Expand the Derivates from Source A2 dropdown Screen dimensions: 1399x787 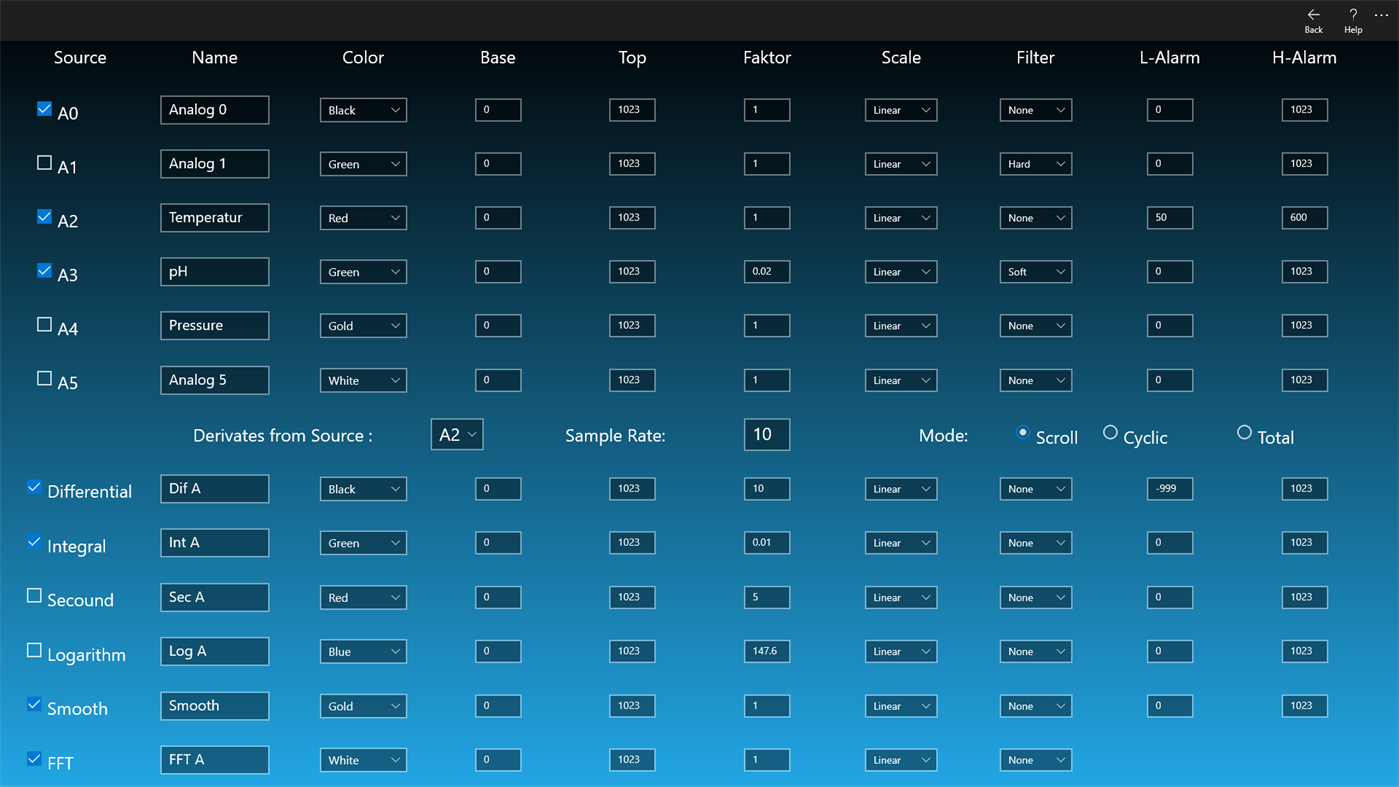click(457, 434)
